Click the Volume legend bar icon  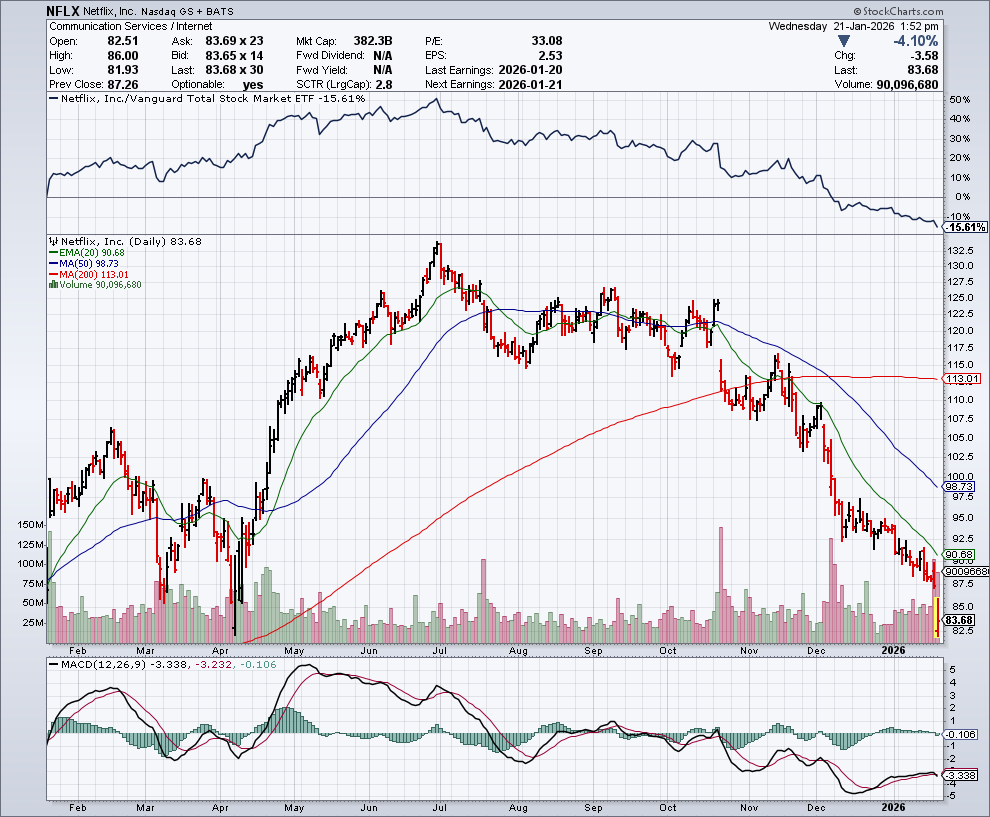point(55,285)
